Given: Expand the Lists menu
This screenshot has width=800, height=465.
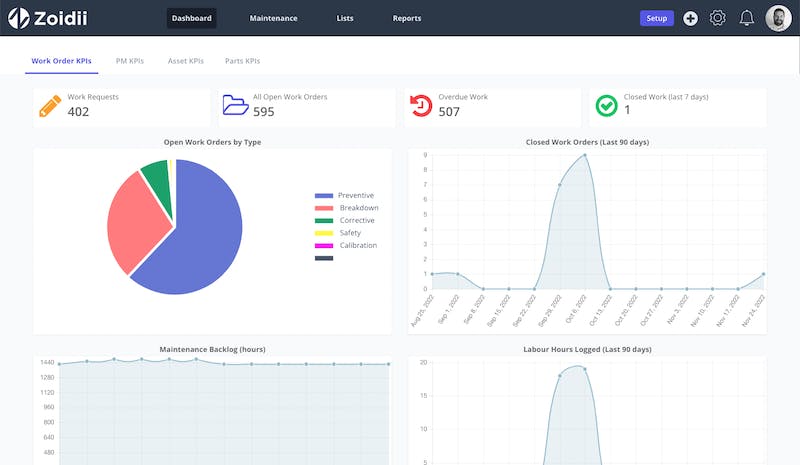Looking at the screenshot, I should (x=345, y=18).
